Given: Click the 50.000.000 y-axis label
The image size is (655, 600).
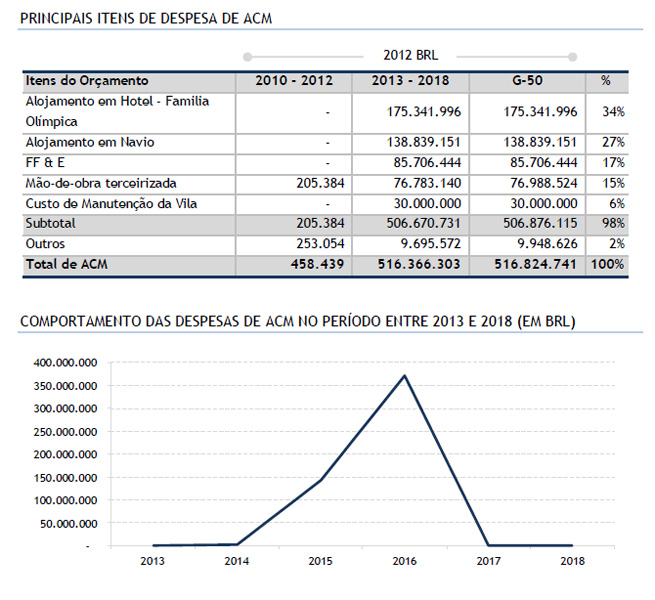Looking at the screenshot, I should pos(69,524).
